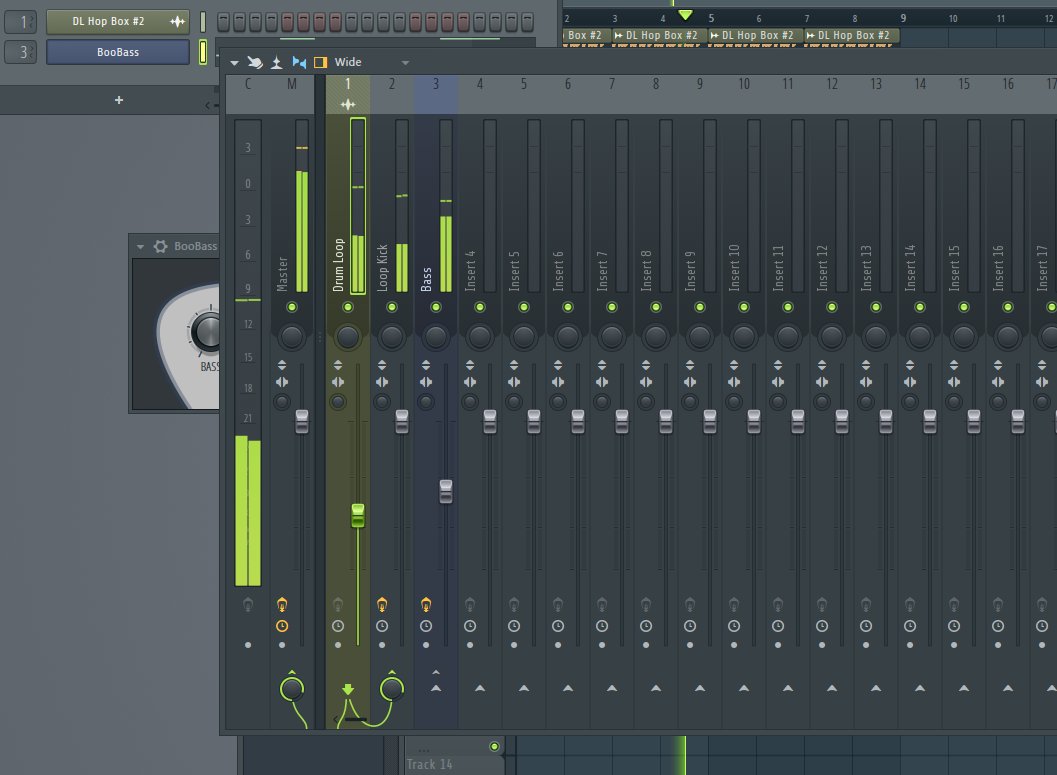1057x775 pixels.
Task: Click the mixer meter view icon
Action: pos(276,63)
